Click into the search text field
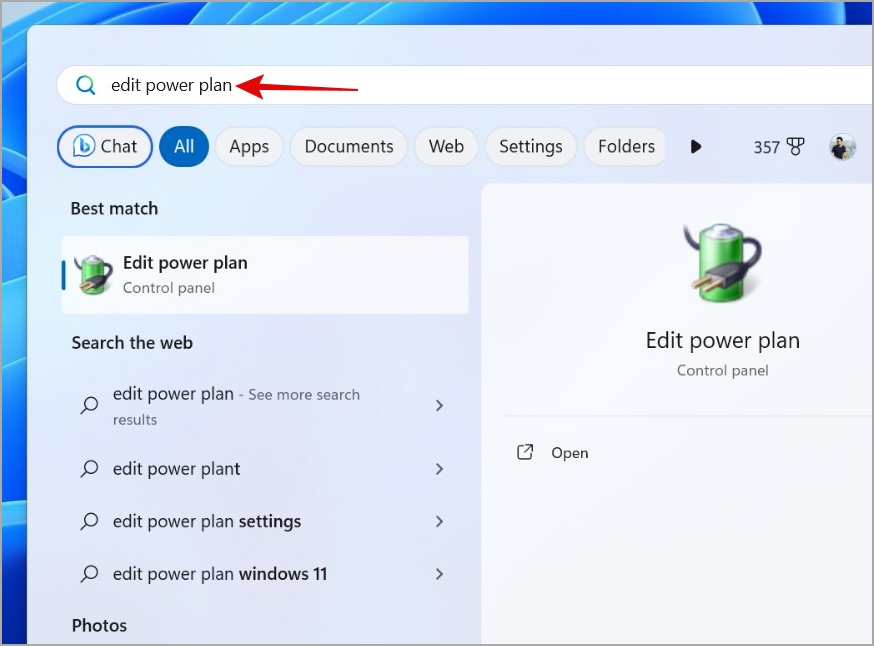 coord(466,85)
